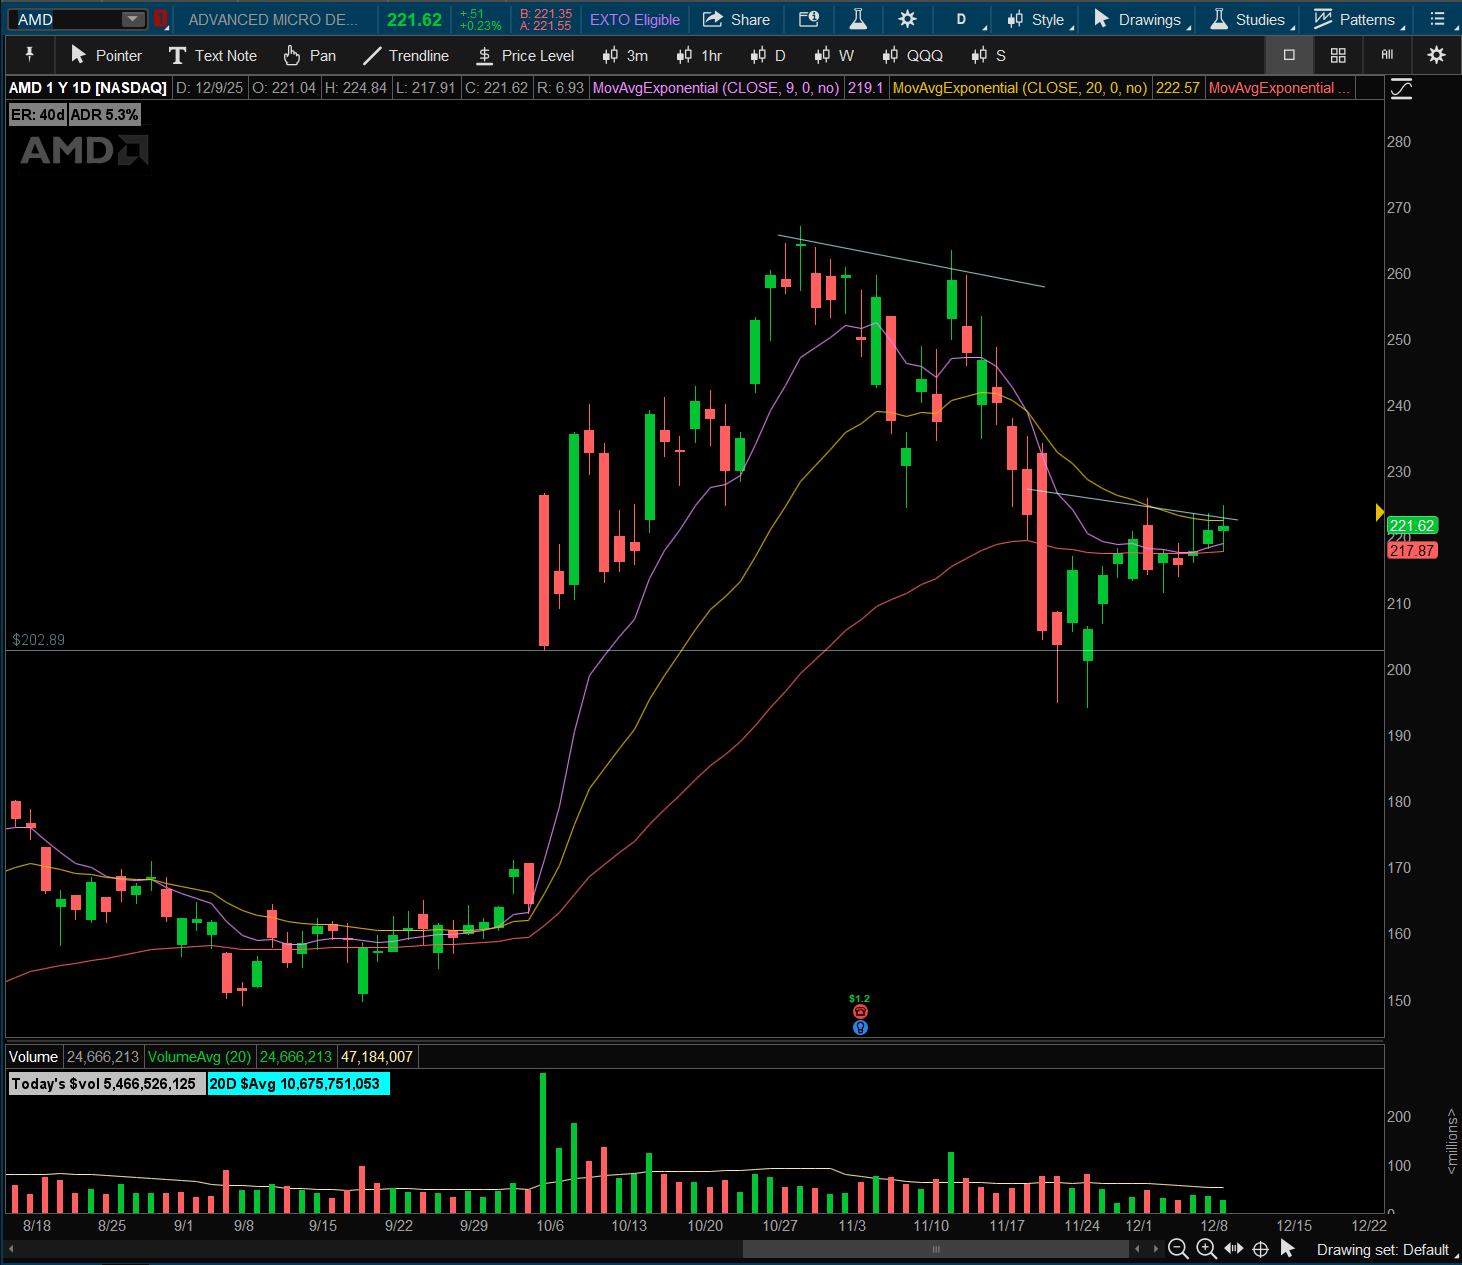
Task: Click the scroll left arrow at the bottom-left
Action: coord(13,1249)
